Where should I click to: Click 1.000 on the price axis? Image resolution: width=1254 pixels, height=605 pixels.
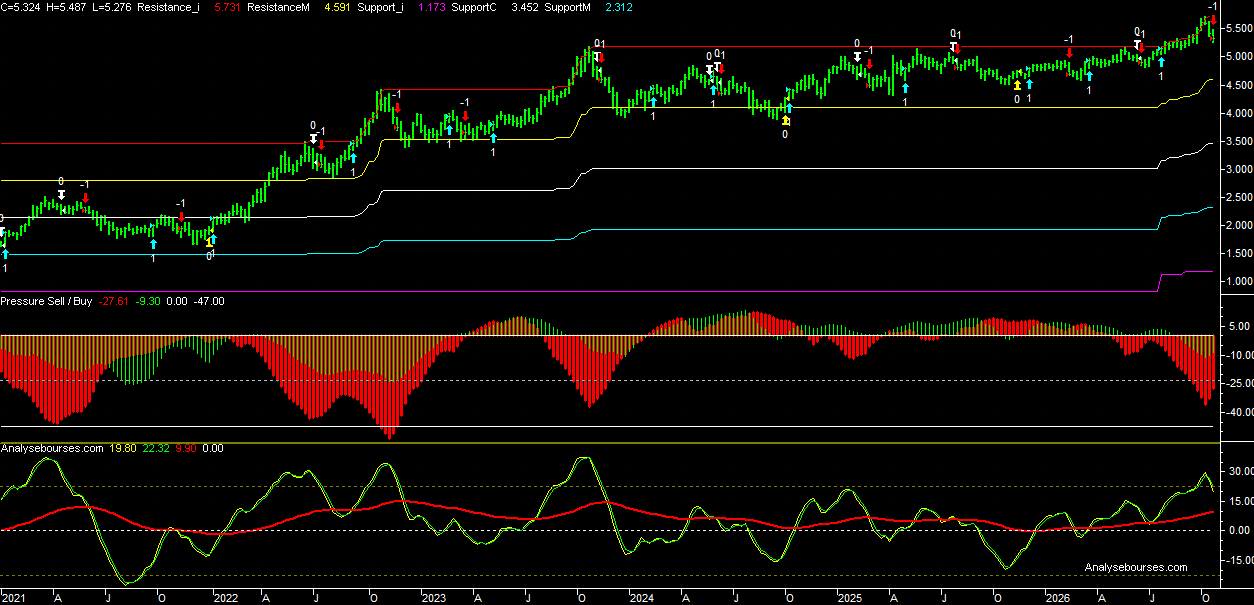coord(1238,282)
